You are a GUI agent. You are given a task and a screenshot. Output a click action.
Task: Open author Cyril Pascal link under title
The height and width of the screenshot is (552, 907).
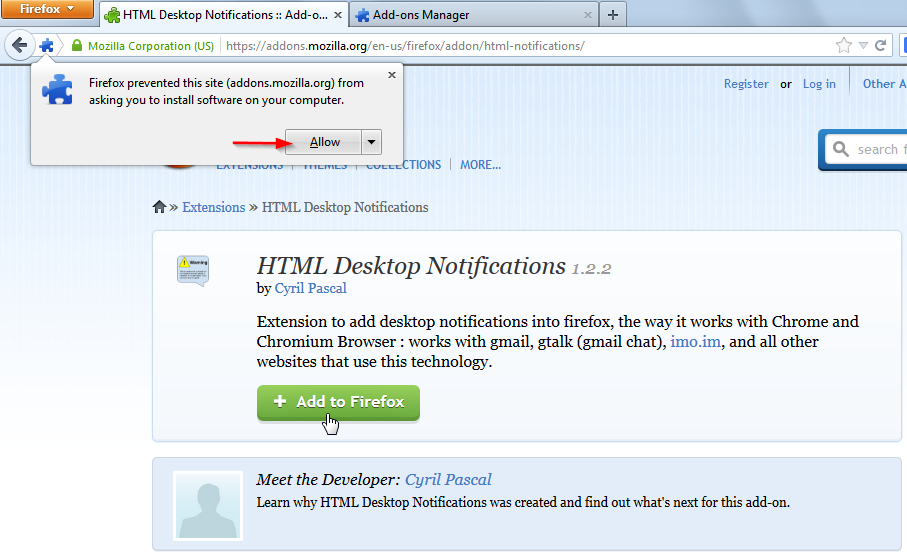click(x=310, y=288)
